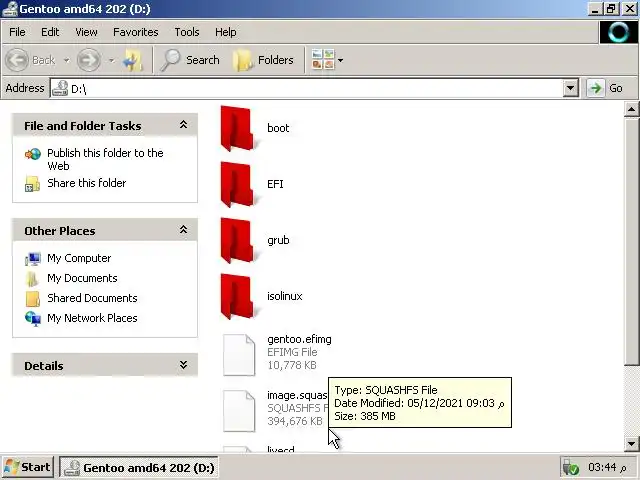The height and width of the screenshot is (480, 640).
Task: Click the boot folder name
Action: click(278, 128)
